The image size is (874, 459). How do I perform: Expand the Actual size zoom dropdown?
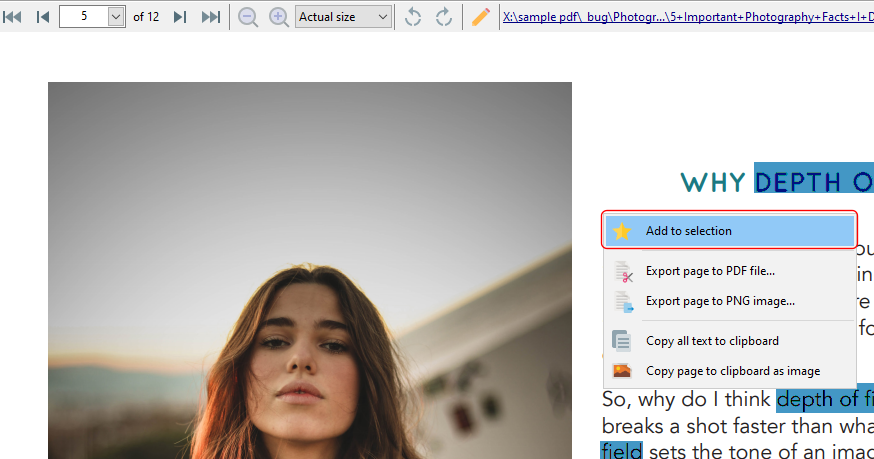click(x=382, y=17)
